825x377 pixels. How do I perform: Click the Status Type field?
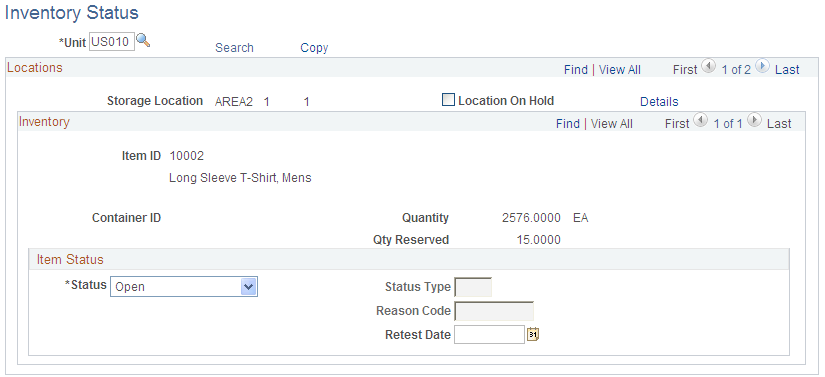tap(473, 287)
